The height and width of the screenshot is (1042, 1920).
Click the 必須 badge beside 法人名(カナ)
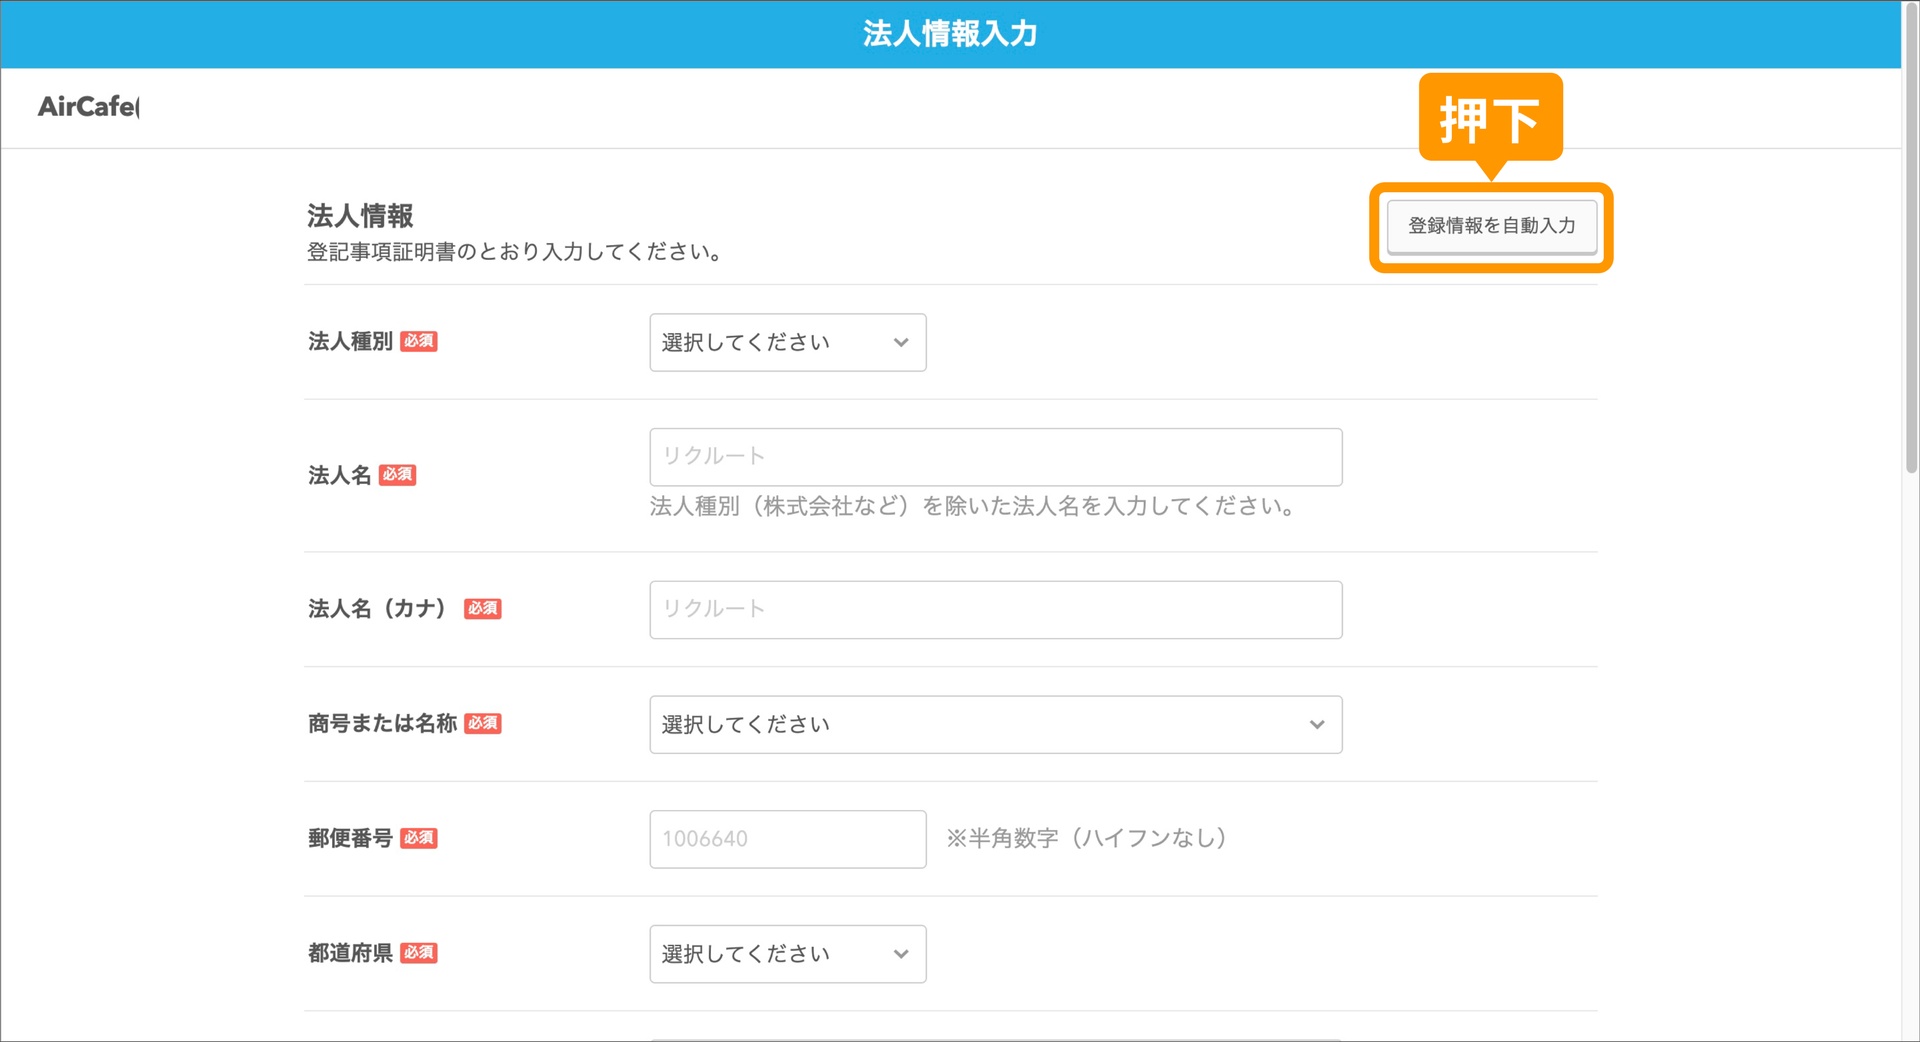click(x=482, y=609)
